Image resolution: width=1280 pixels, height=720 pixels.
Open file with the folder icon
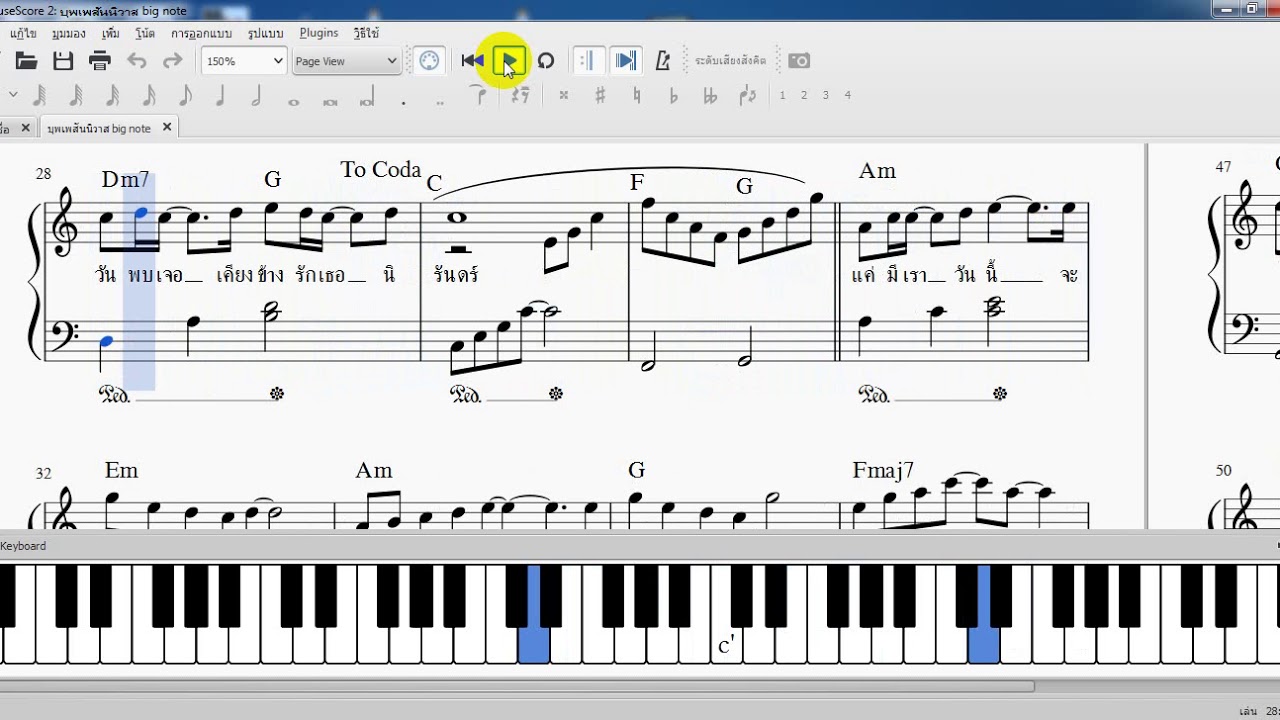tap(26, 61)
